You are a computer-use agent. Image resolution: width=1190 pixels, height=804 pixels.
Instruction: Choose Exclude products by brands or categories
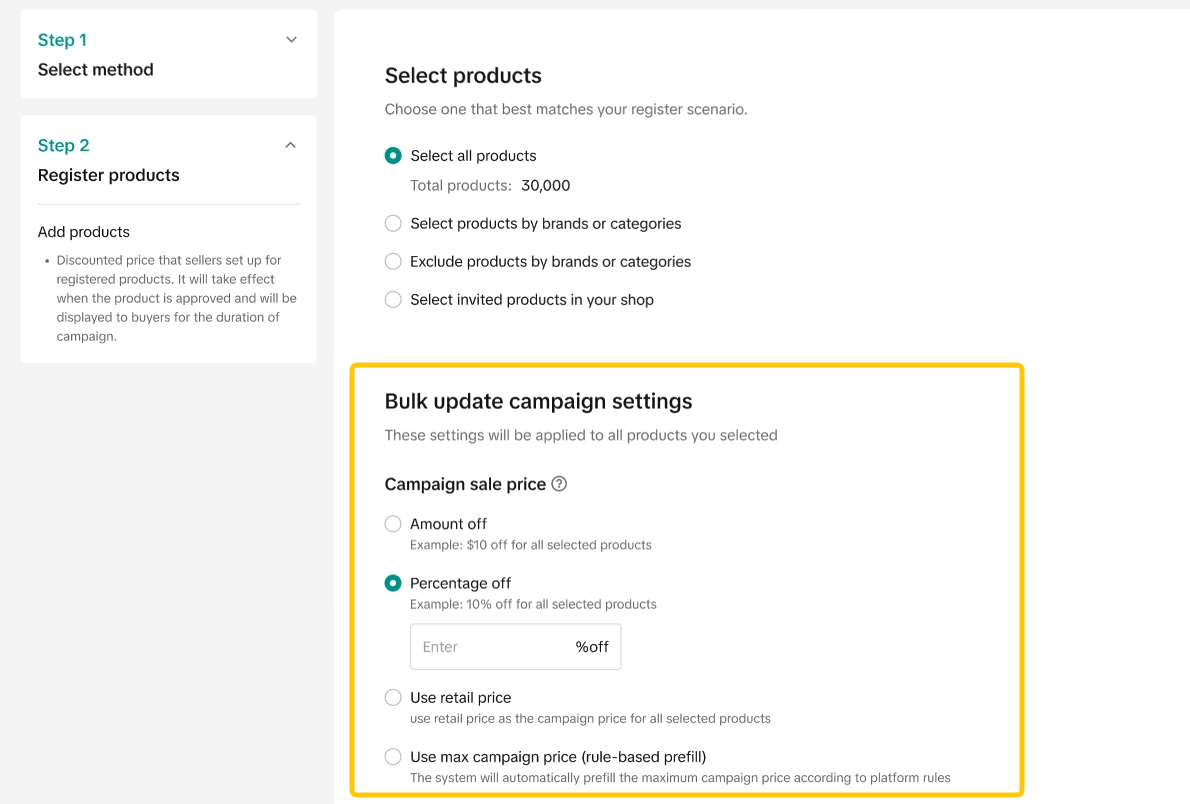393,262
